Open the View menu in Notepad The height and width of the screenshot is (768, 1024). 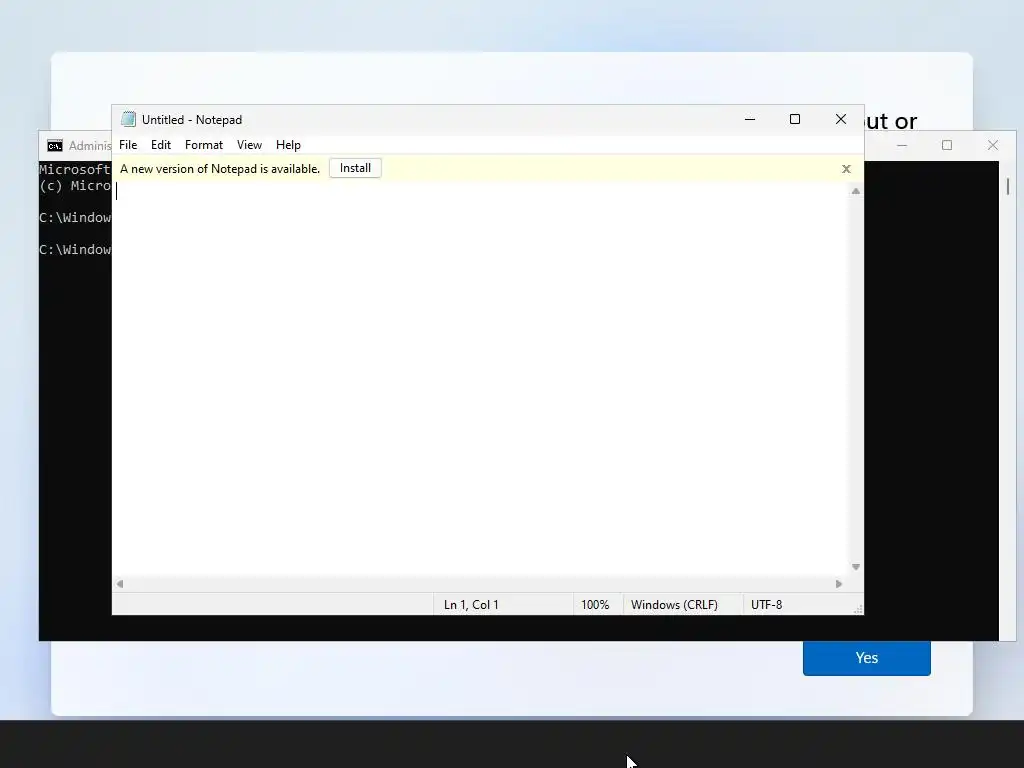(249, 145)
